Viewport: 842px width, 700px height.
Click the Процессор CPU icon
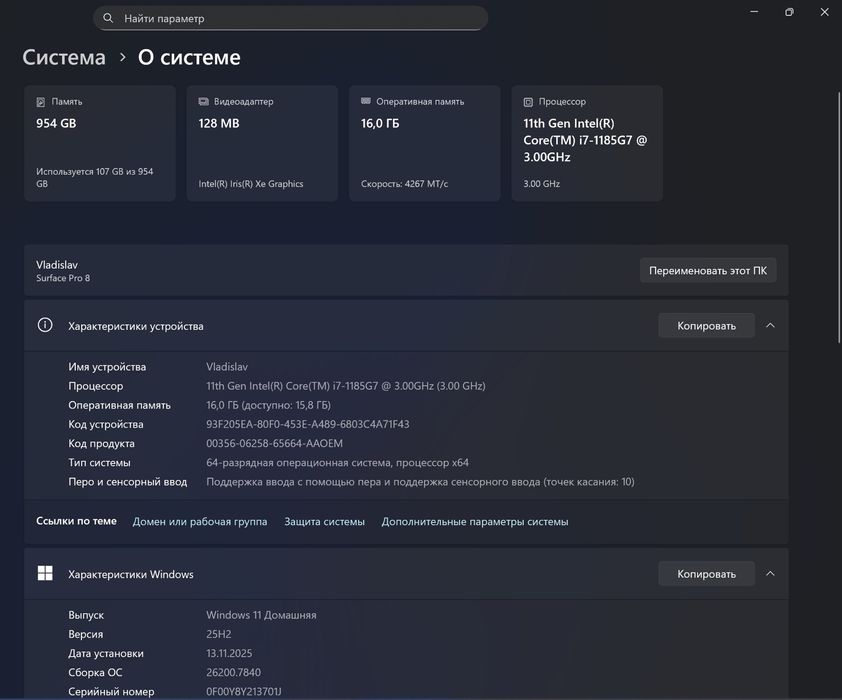coord(528,102)
